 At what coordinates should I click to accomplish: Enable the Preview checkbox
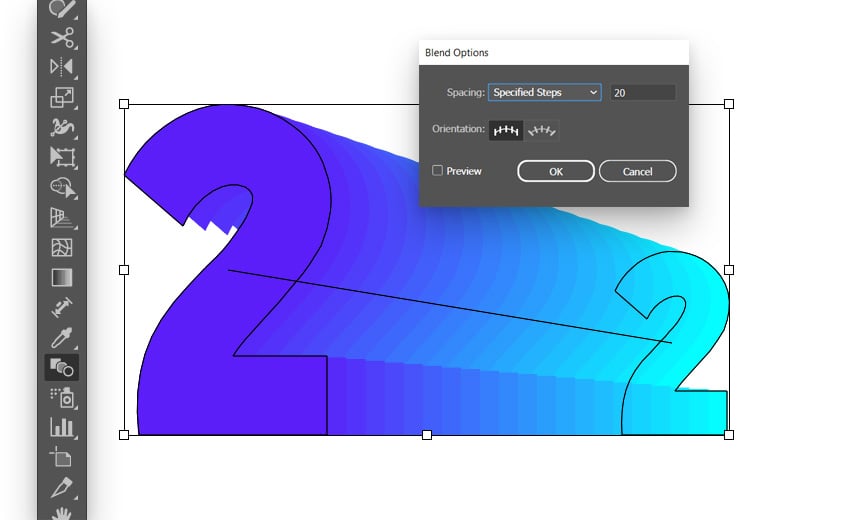coord(437,171)
